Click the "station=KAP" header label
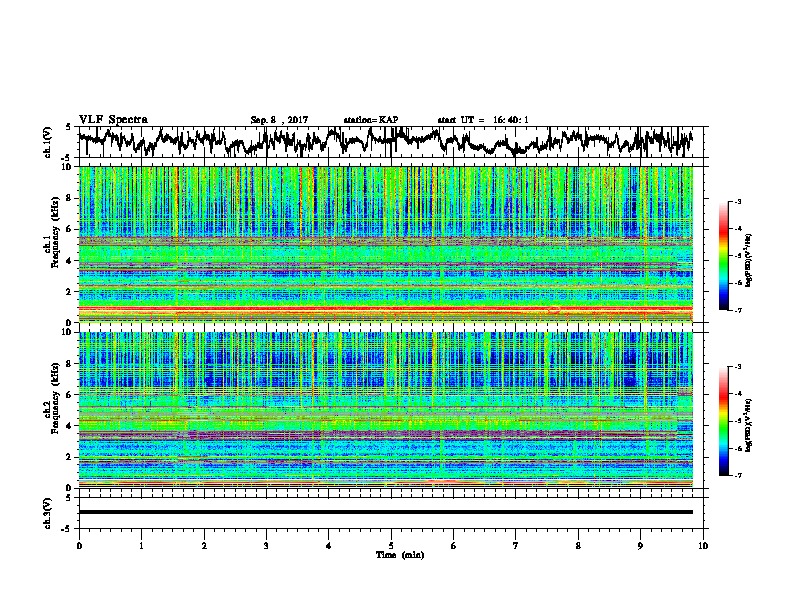The image size is (792, 612). pos(371,120)
